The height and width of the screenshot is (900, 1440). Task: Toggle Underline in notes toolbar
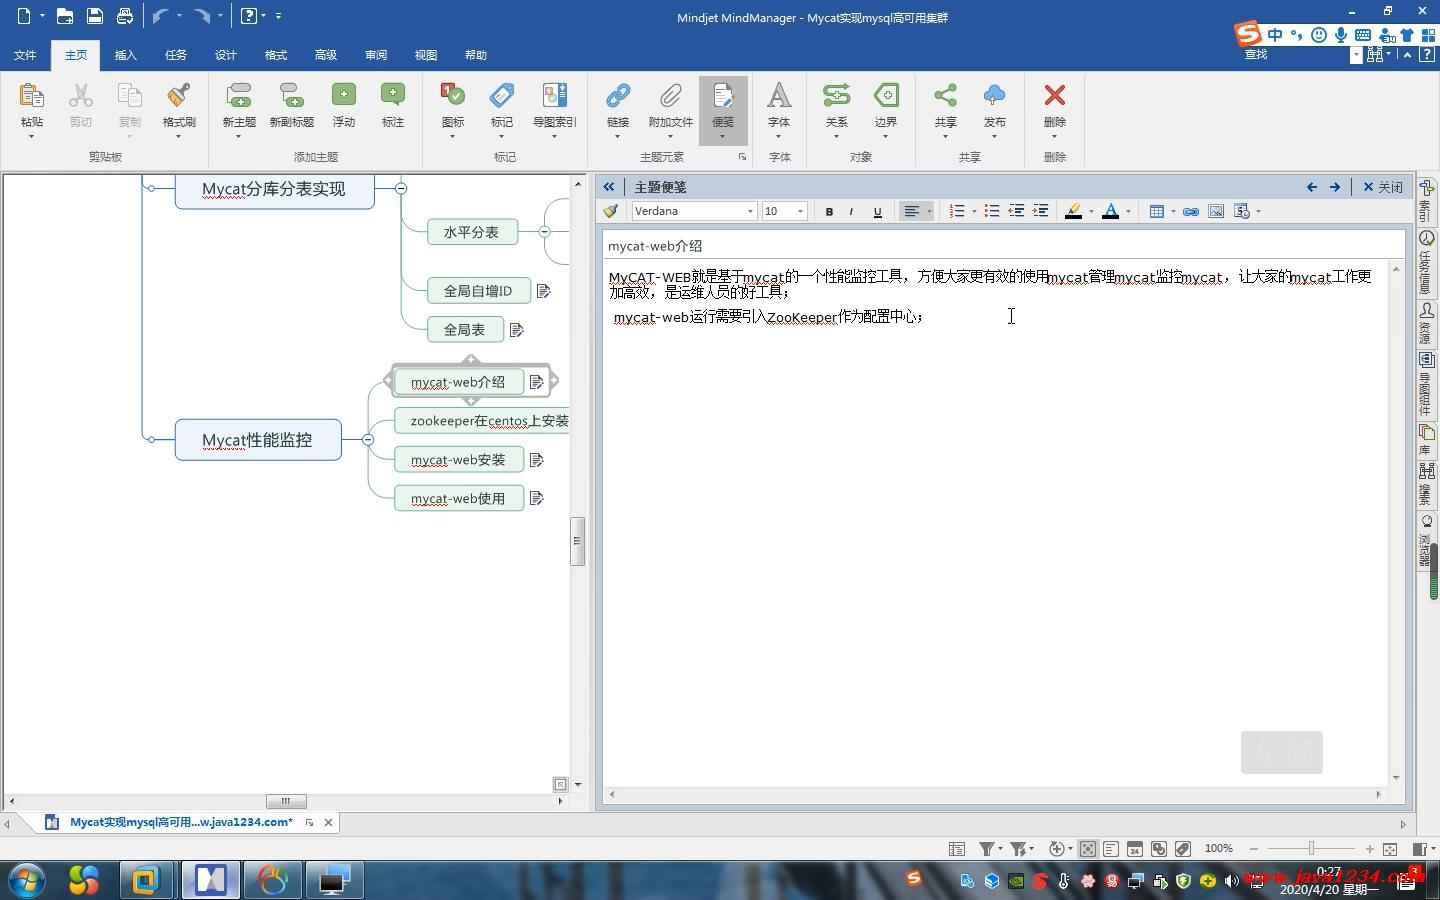pos(877,211)
